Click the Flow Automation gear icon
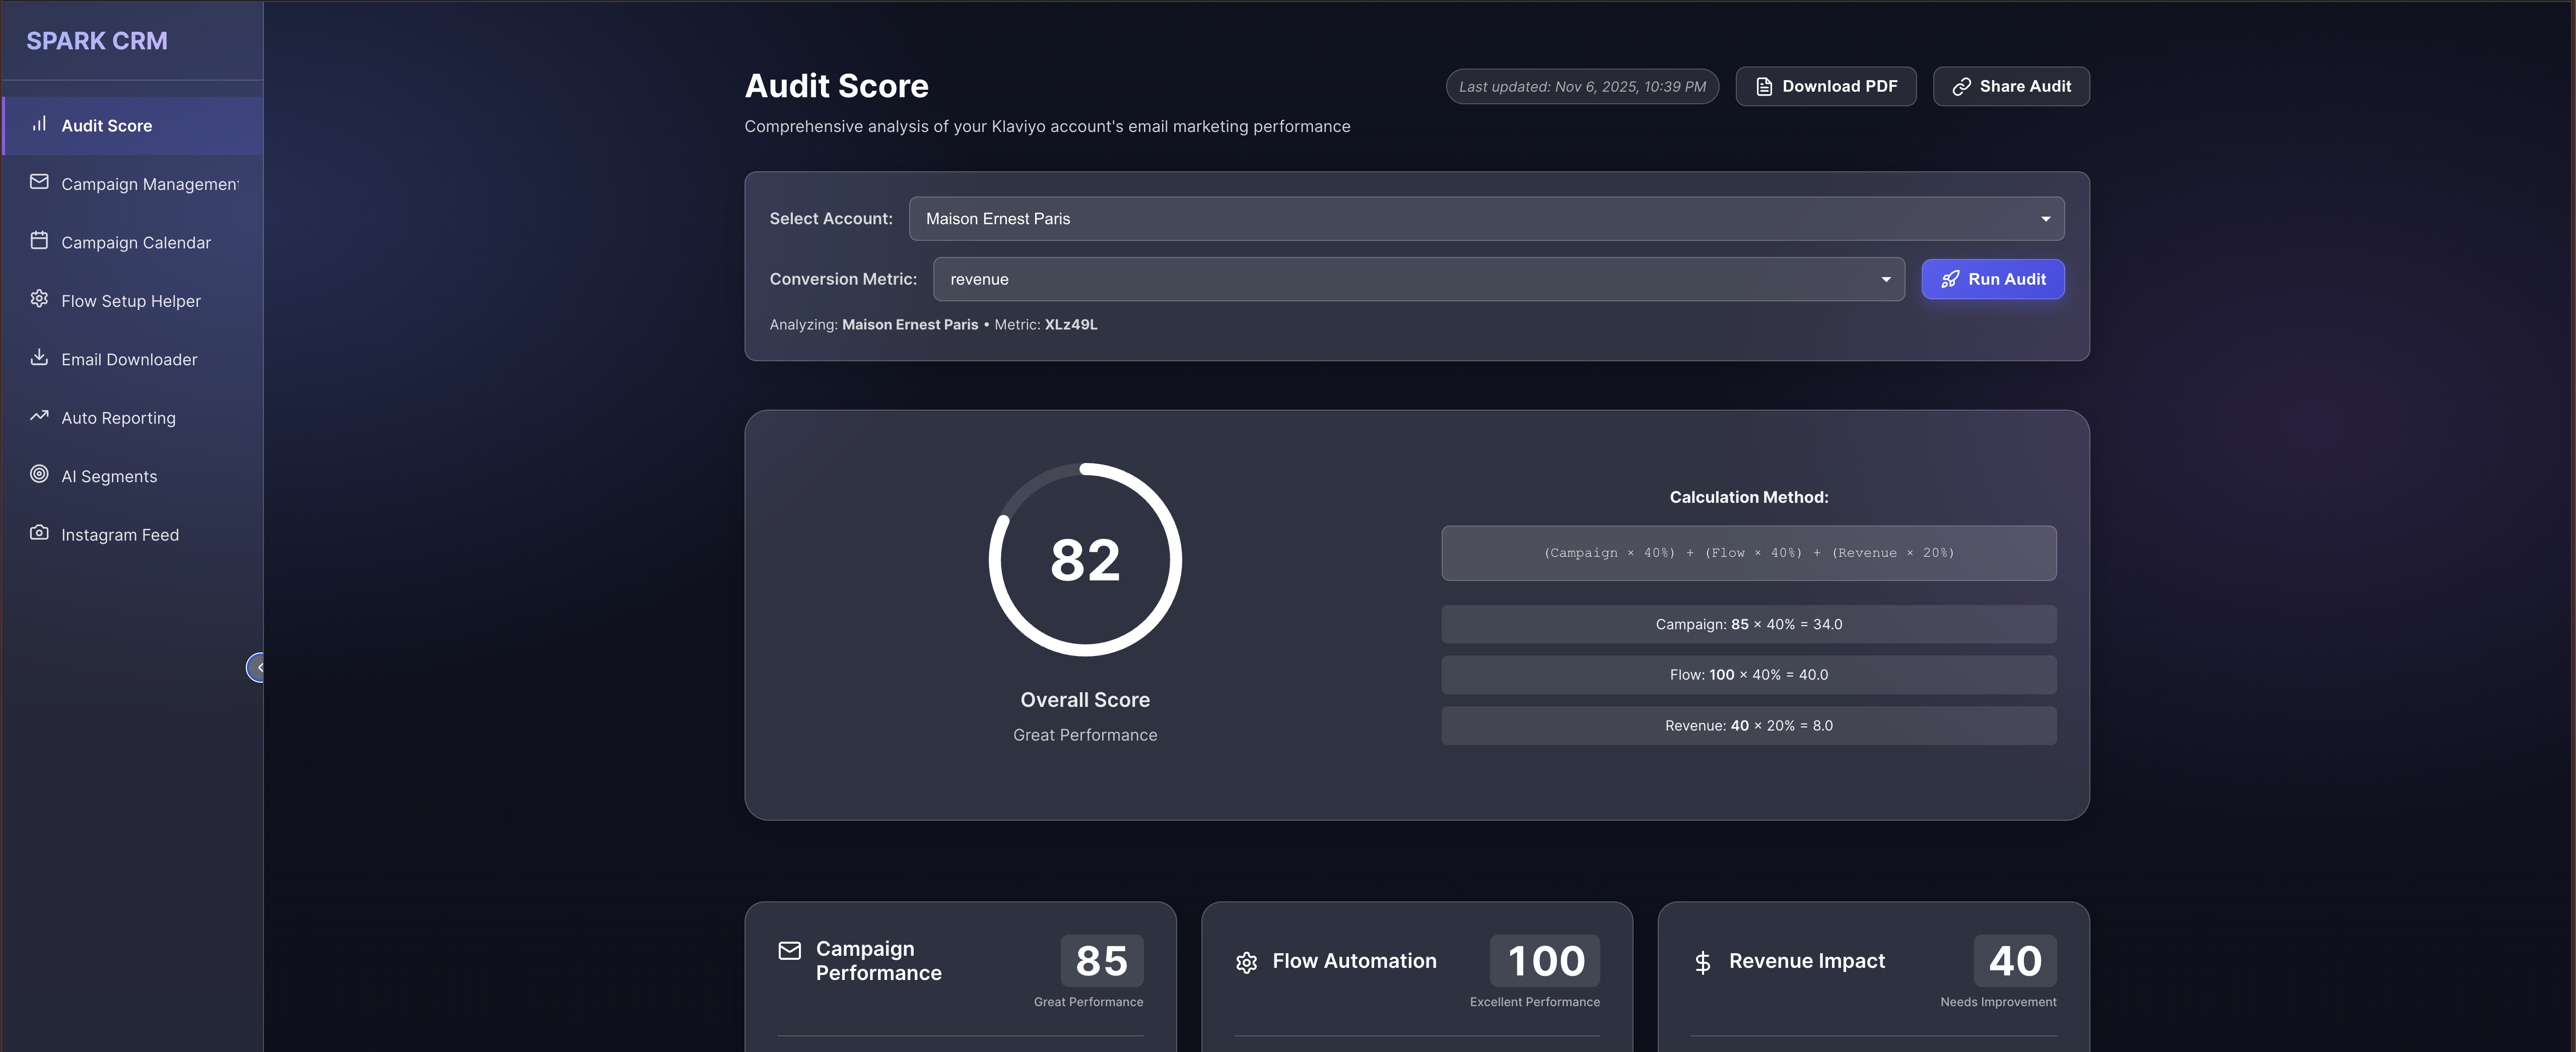The width and height of the screenshot is (2576, 1052). click(1246, 961)
